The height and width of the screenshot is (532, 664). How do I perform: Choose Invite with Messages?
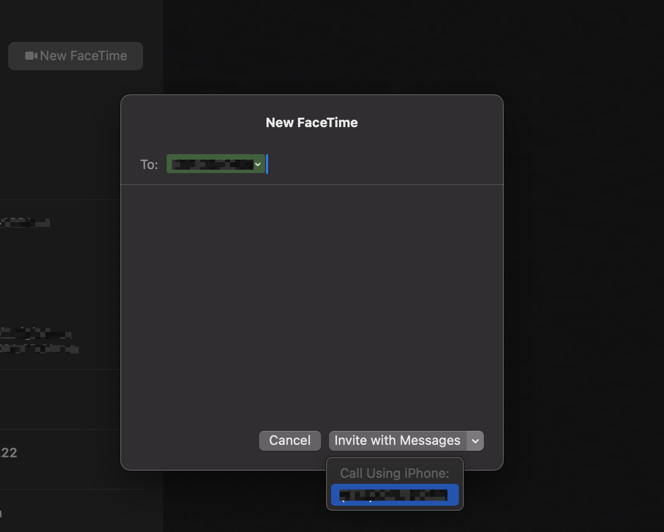tap(398, 441)
